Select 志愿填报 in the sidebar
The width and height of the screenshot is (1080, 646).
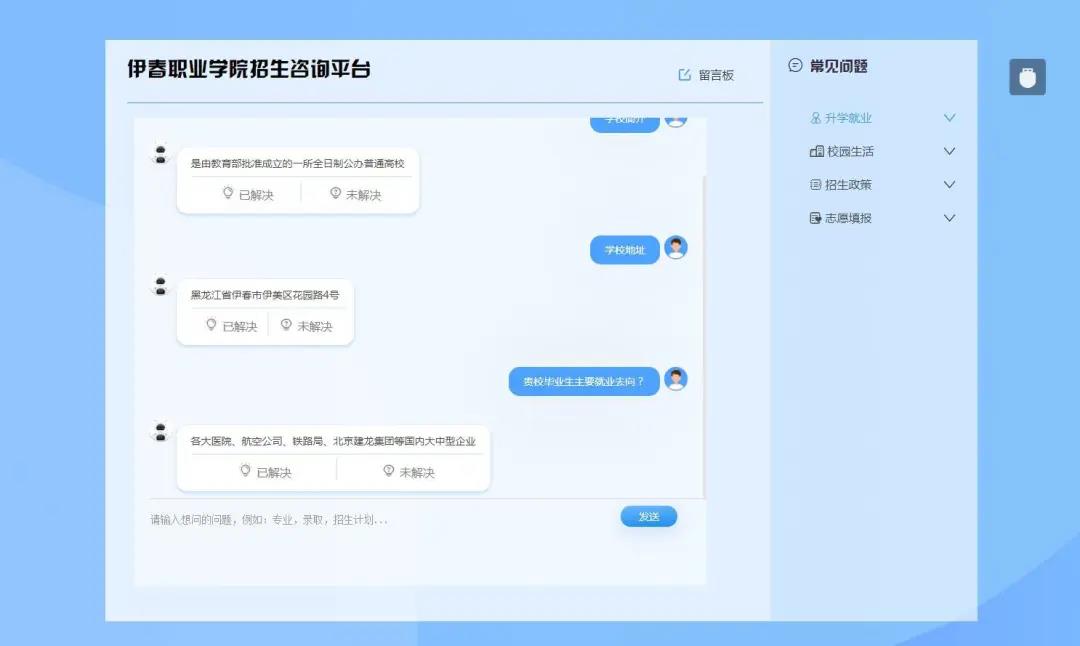848,217
